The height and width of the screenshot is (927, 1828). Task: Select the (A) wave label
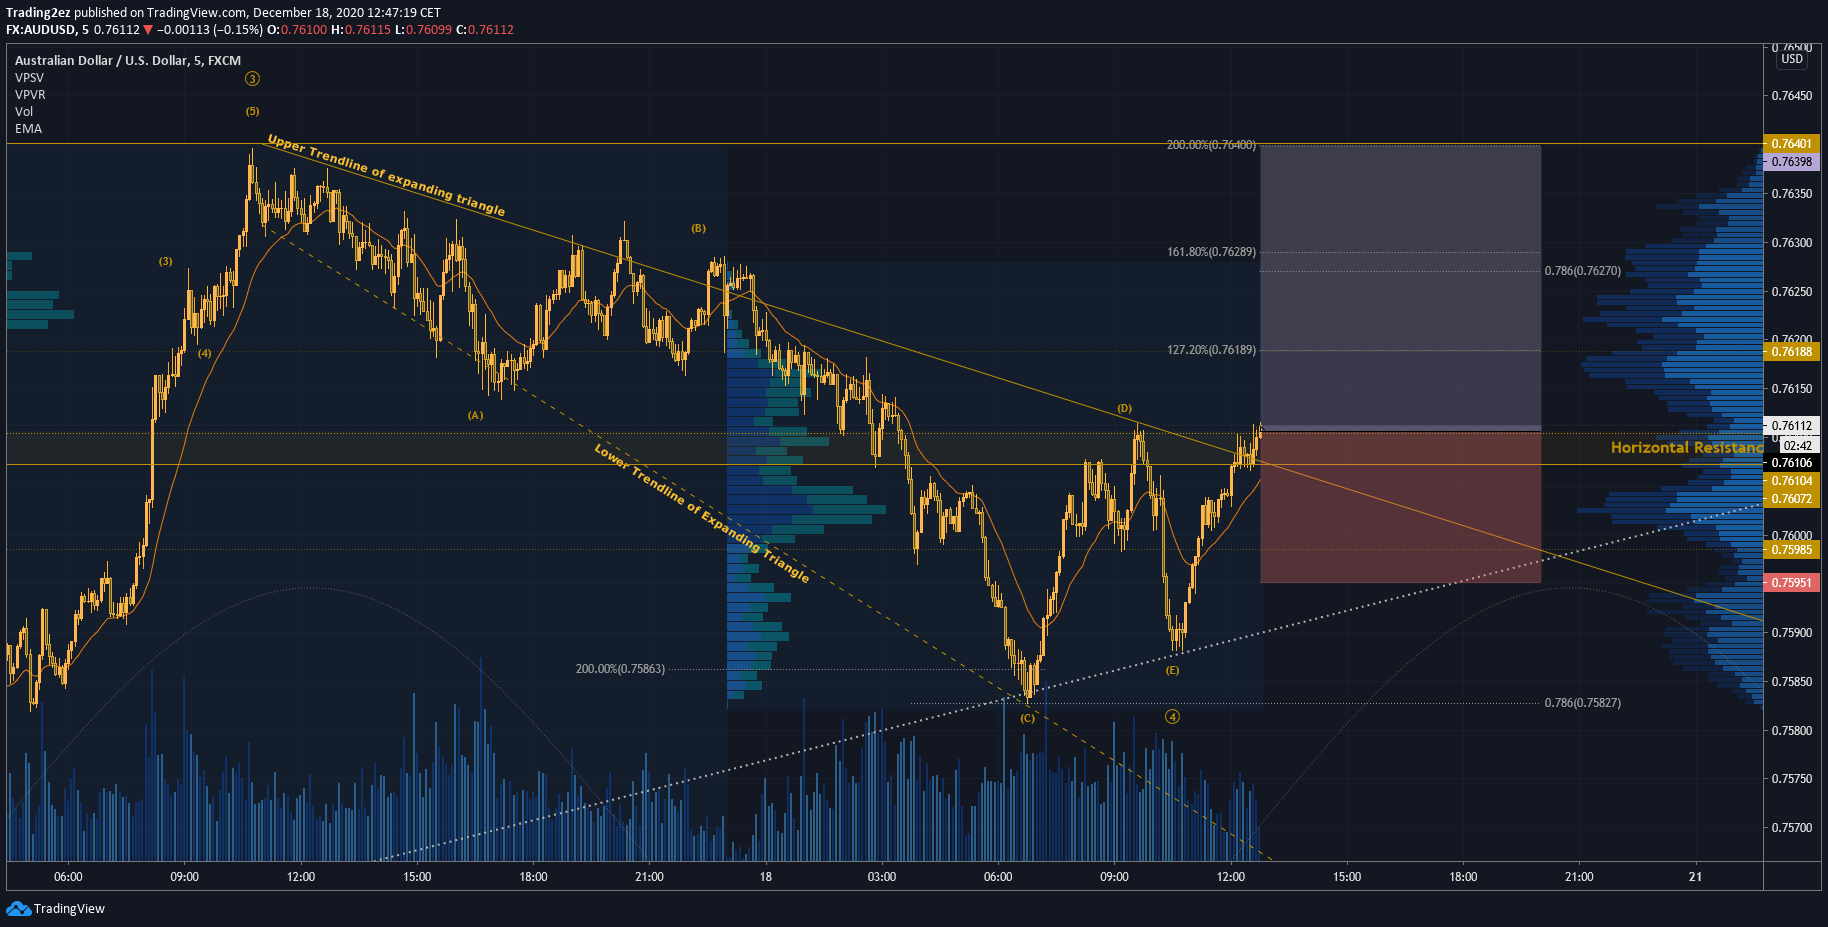coord(475,415)
